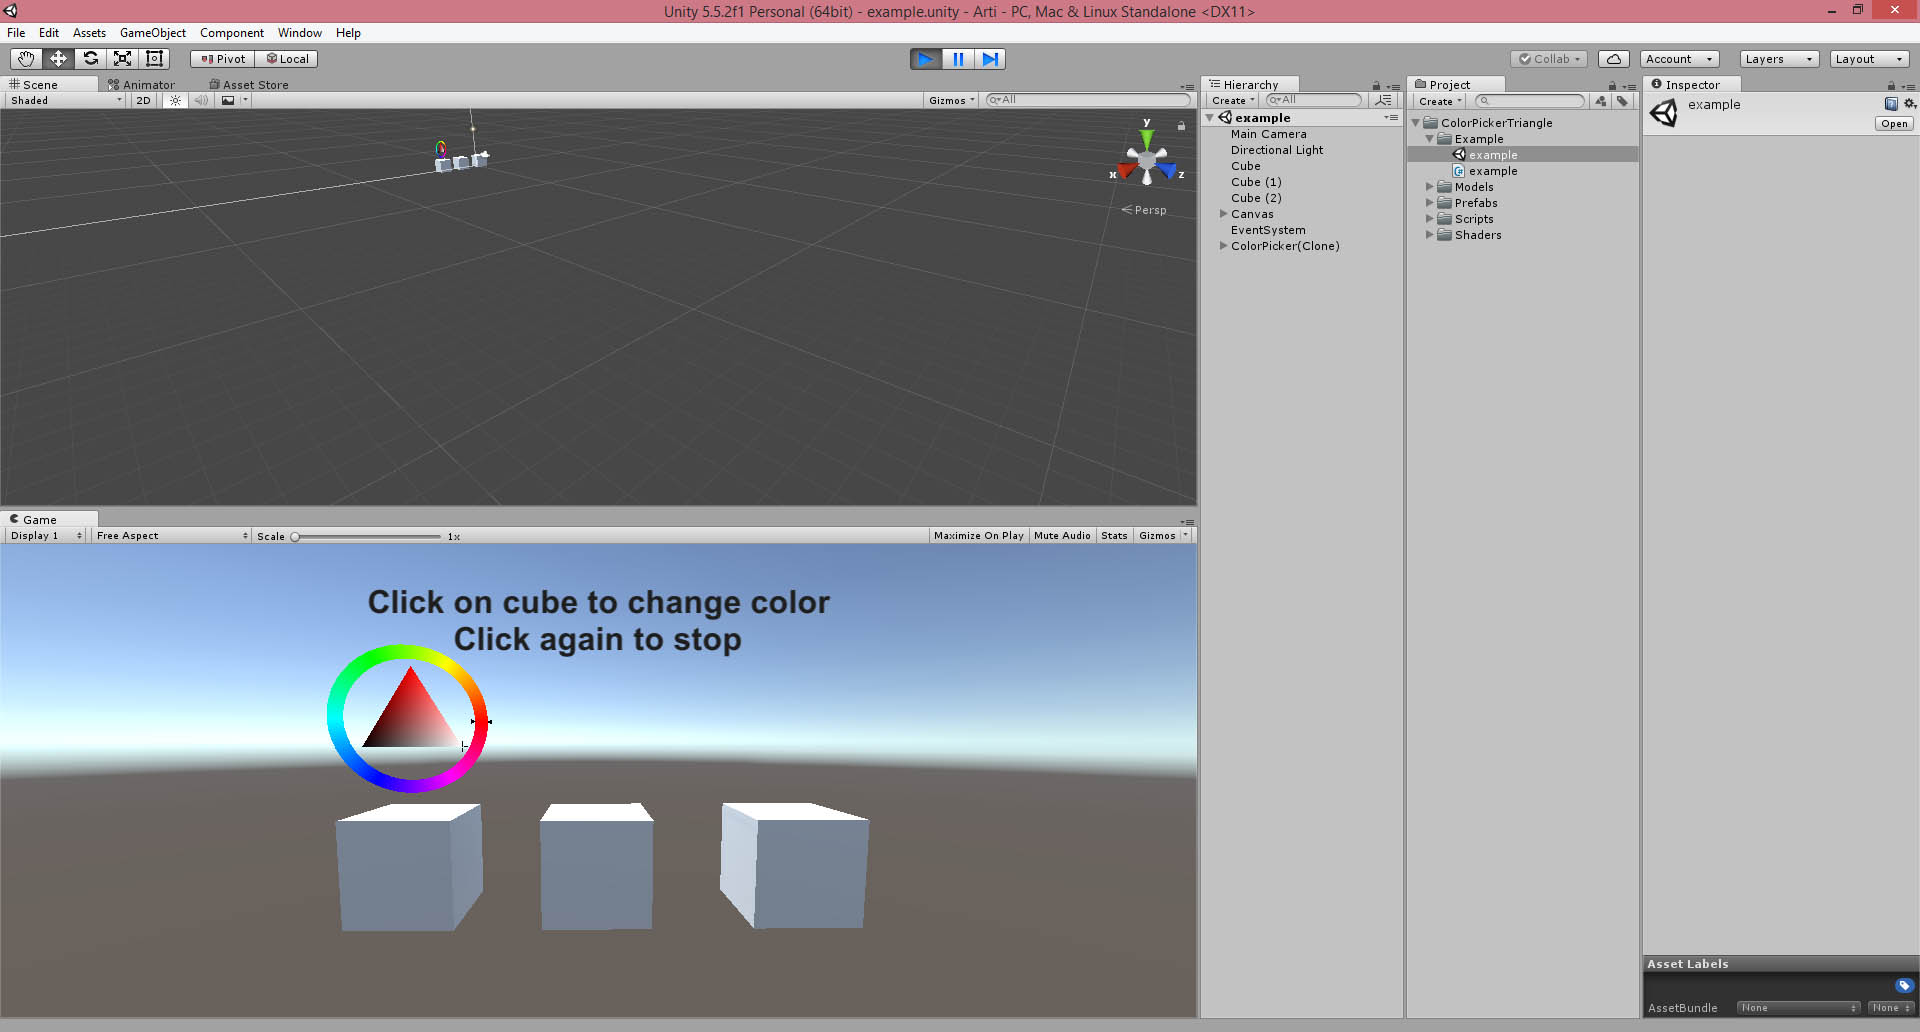
Task: Toggle 2D view mode in Scene view
Action: click(x=142, y=100)
